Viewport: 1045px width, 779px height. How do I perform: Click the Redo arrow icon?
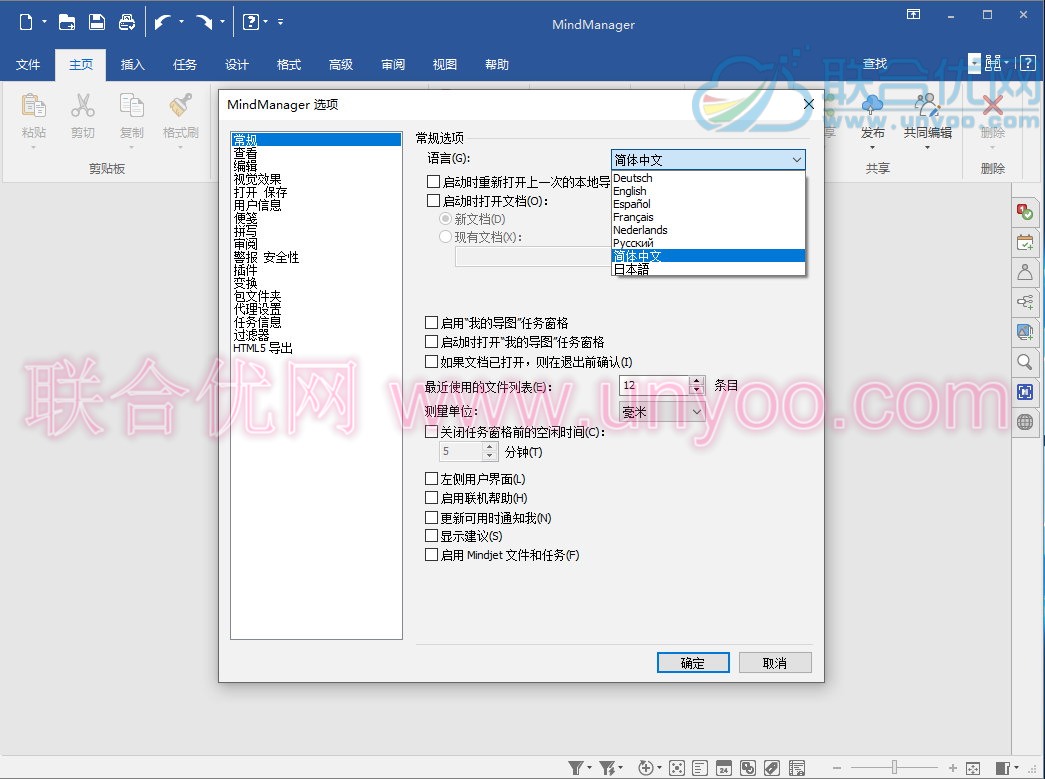(x=204, y=22)
